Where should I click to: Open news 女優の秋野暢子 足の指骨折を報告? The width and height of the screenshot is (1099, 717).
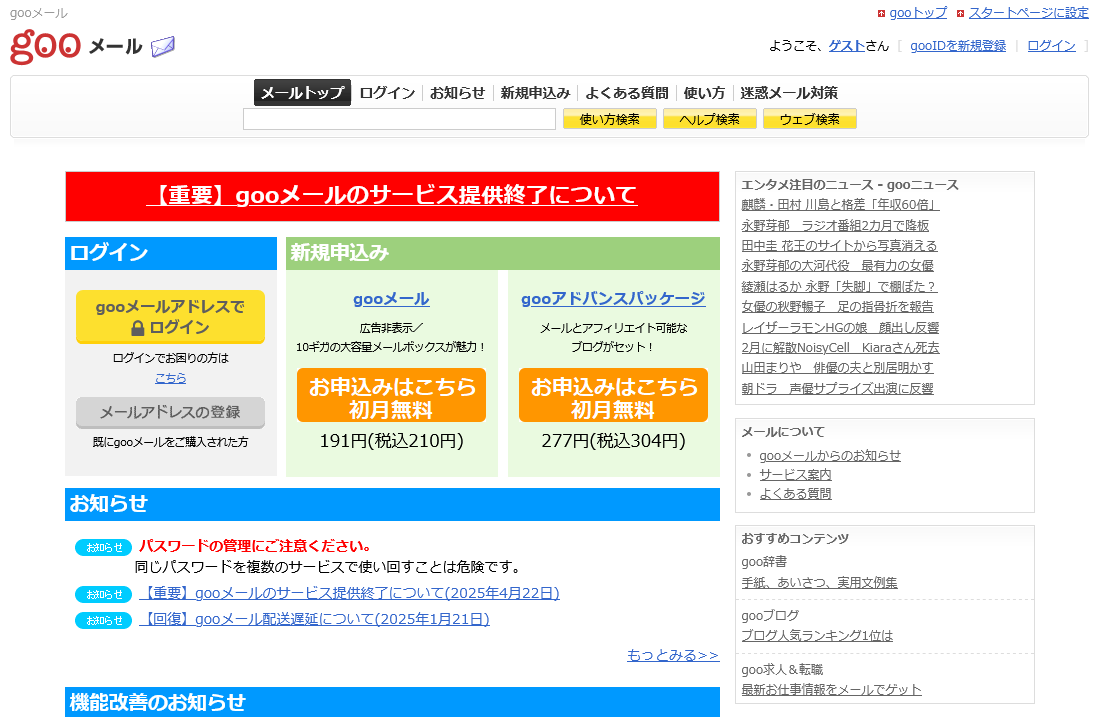tap(838, 306)
